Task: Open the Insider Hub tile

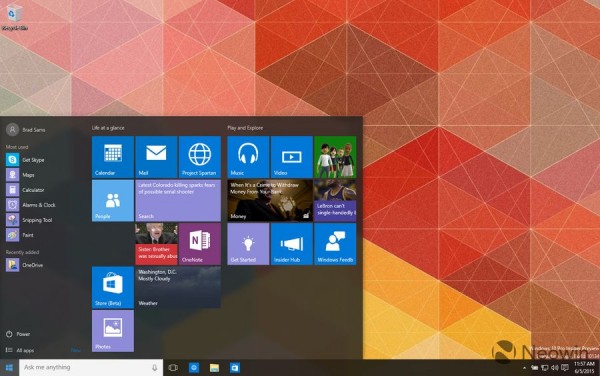Action: 292,244
